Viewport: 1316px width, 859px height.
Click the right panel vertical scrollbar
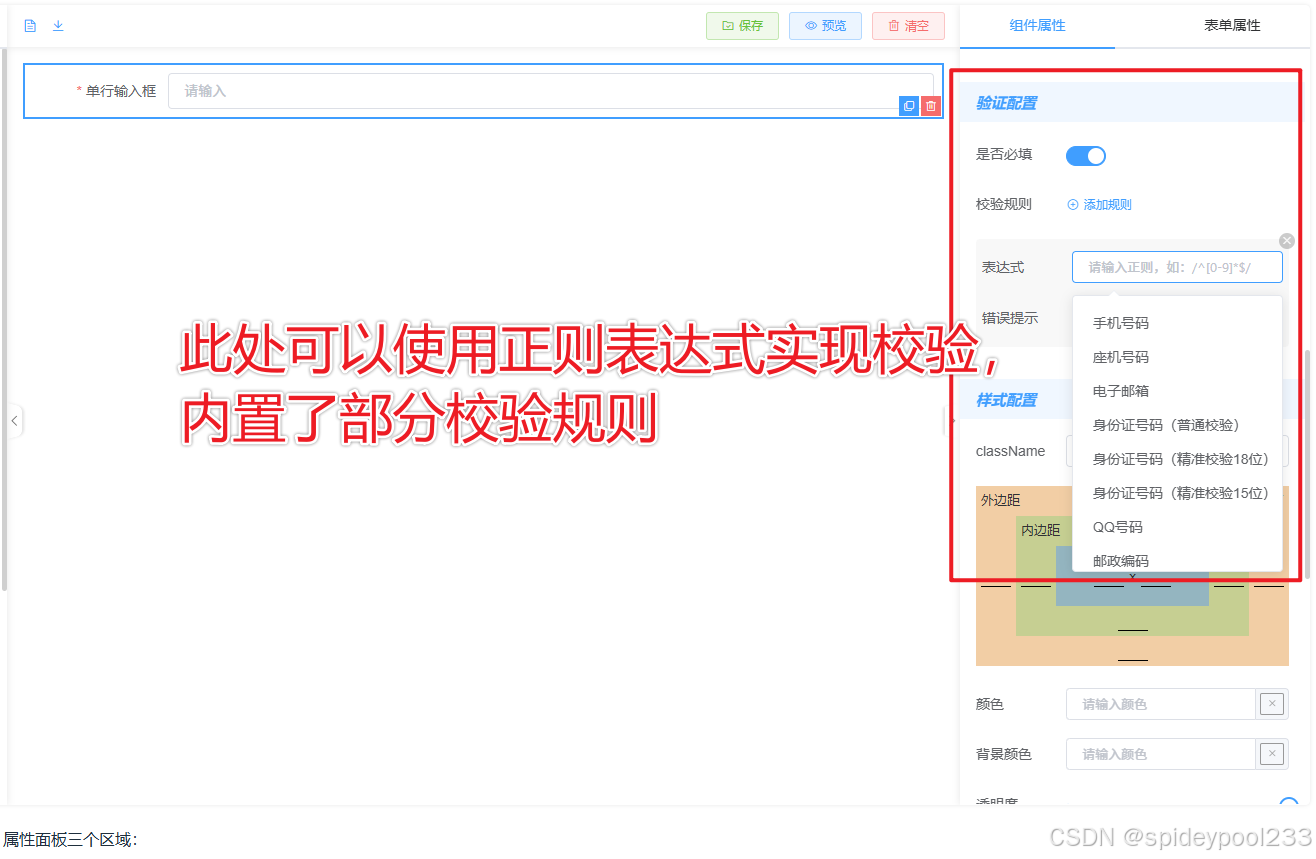click(x=1307, y=465)
